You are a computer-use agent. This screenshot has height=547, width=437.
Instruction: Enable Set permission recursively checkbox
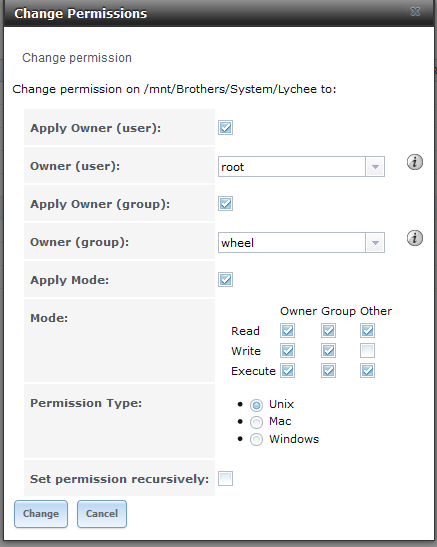(x=225, y=479)
